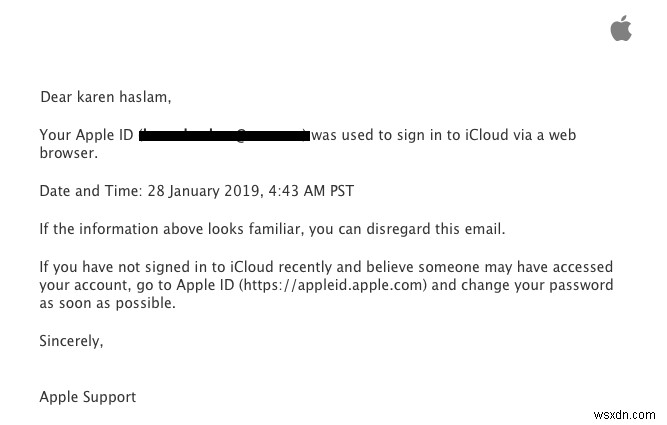Click the phrase "change your password"
Image resolution: width=667 pixels, height=425 pixels.
click(x=529, y=285)
